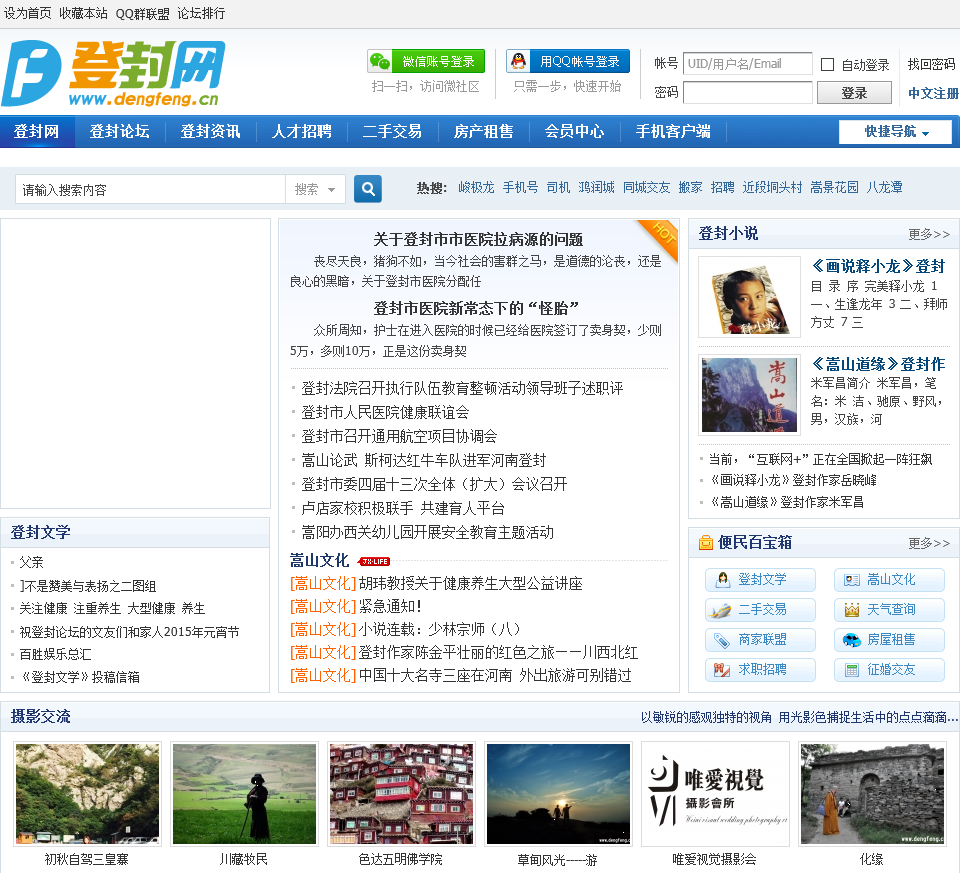
Task: Open 嵩山文化 icon in 便民百宝箱
Action: [889, 579]
